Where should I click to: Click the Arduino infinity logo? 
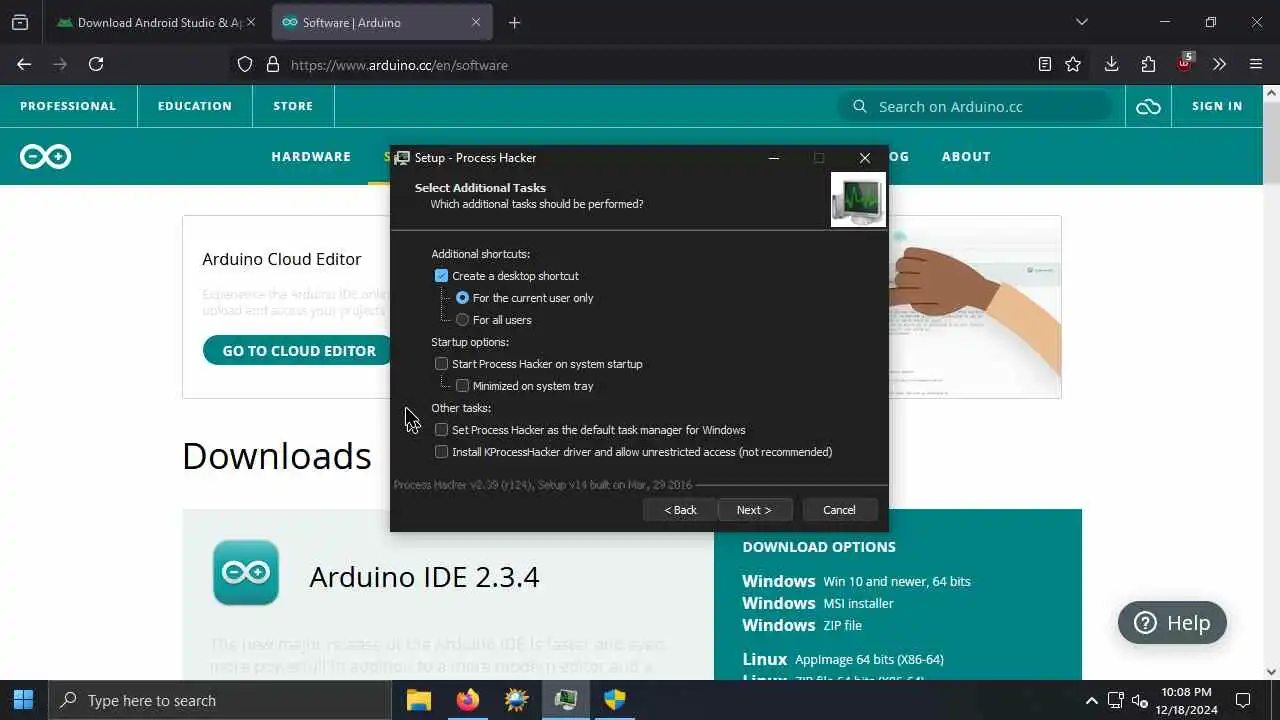46,156
